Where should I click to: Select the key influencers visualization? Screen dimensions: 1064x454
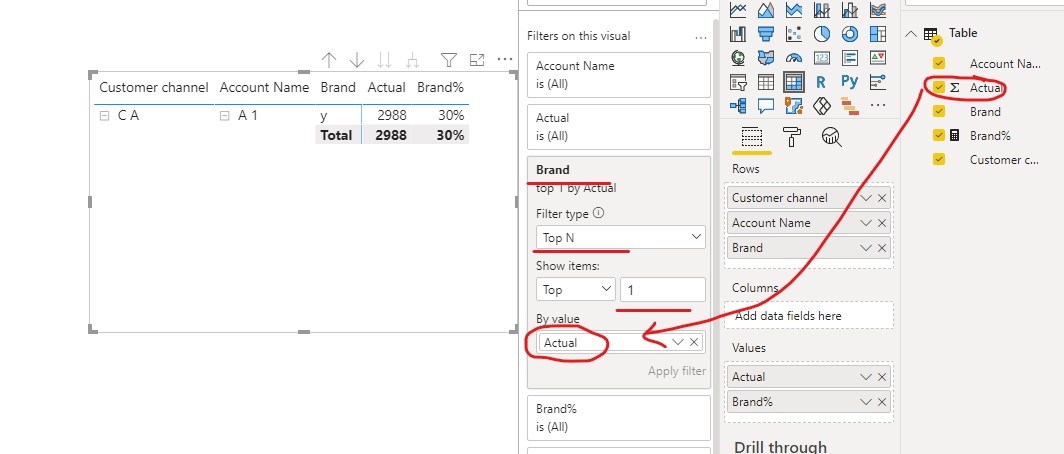click(878, 82)
